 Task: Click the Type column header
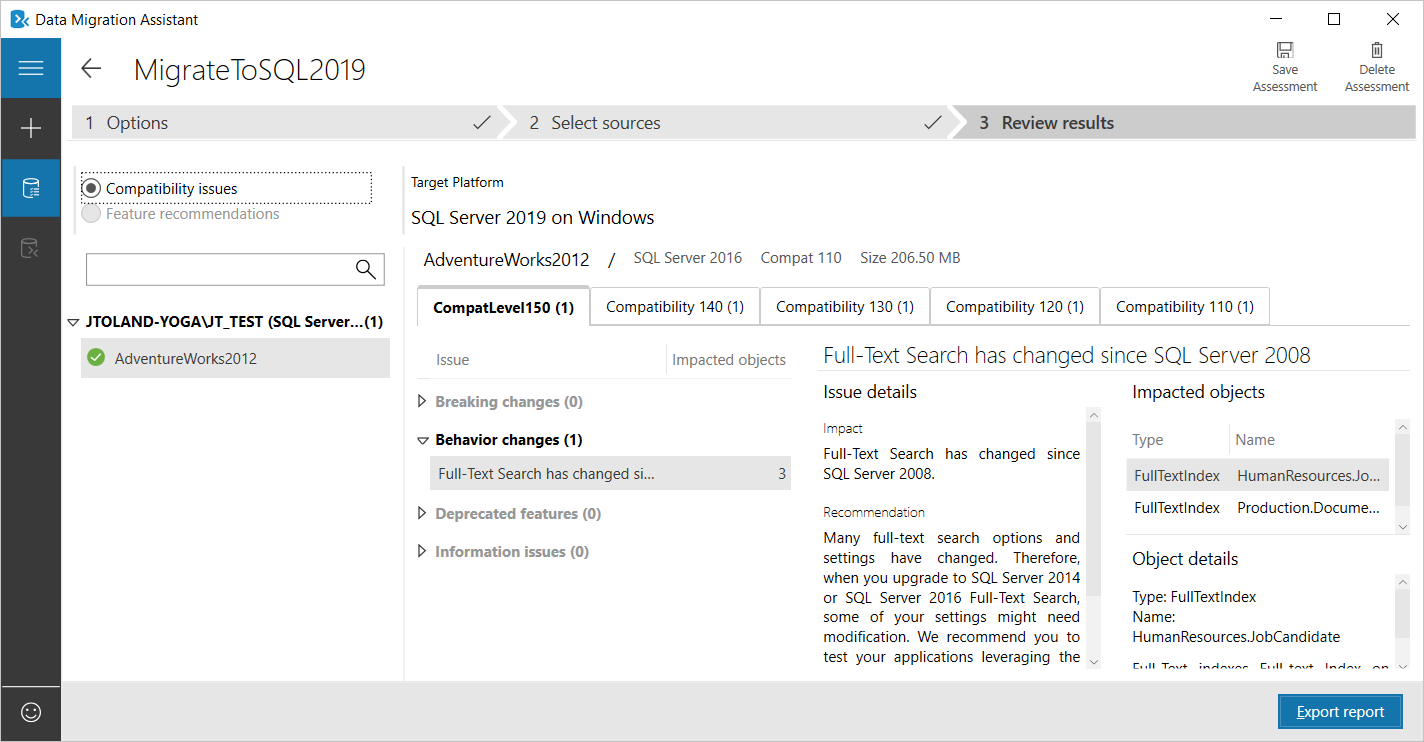coord(1148,440)
